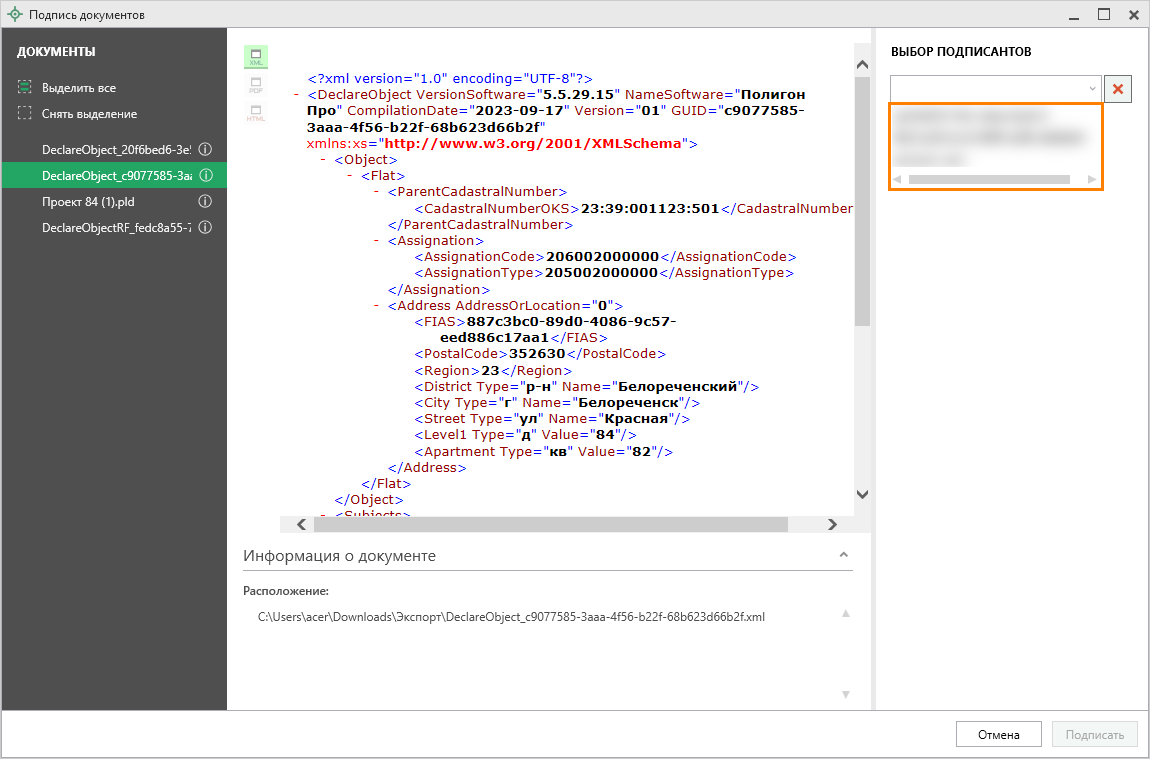Collapse the DeclareObject XML root node
Viewport: 1150px width, 759px height.
(x=297, y=95)
